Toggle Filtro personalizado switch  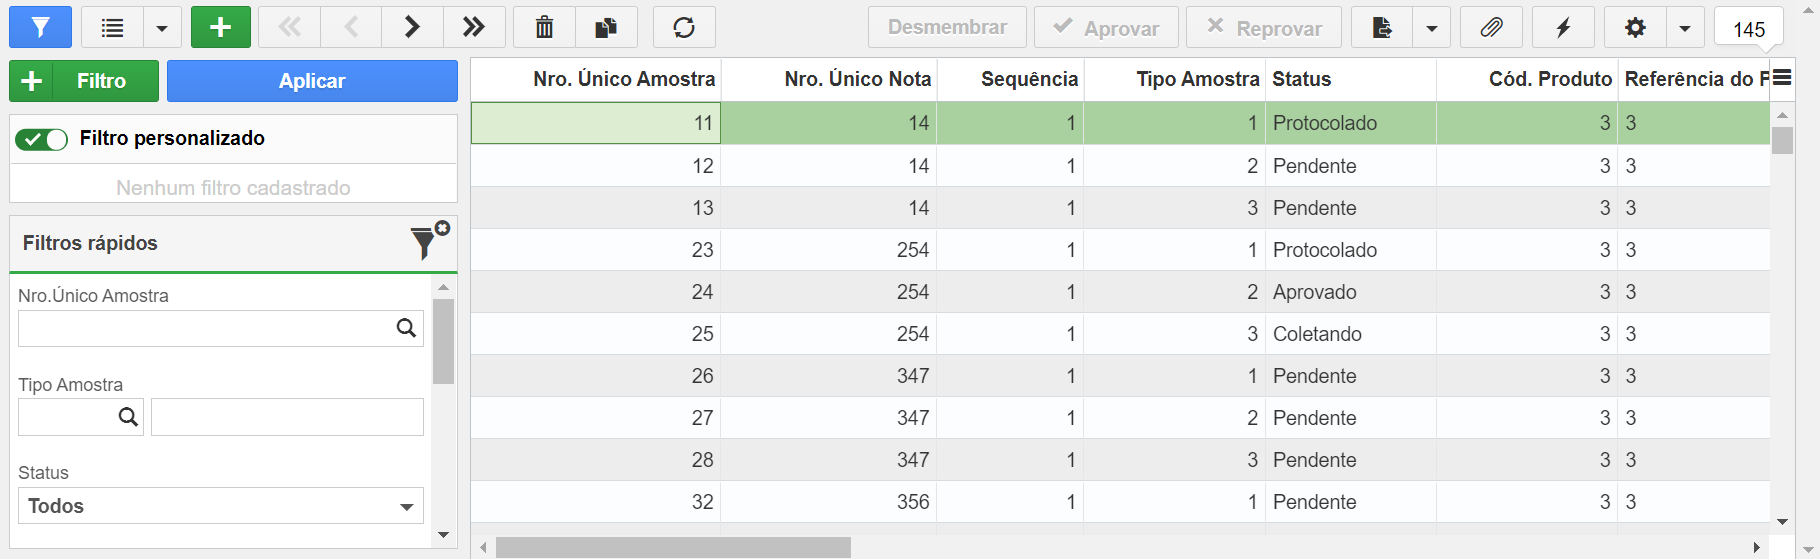coord(41,139)
